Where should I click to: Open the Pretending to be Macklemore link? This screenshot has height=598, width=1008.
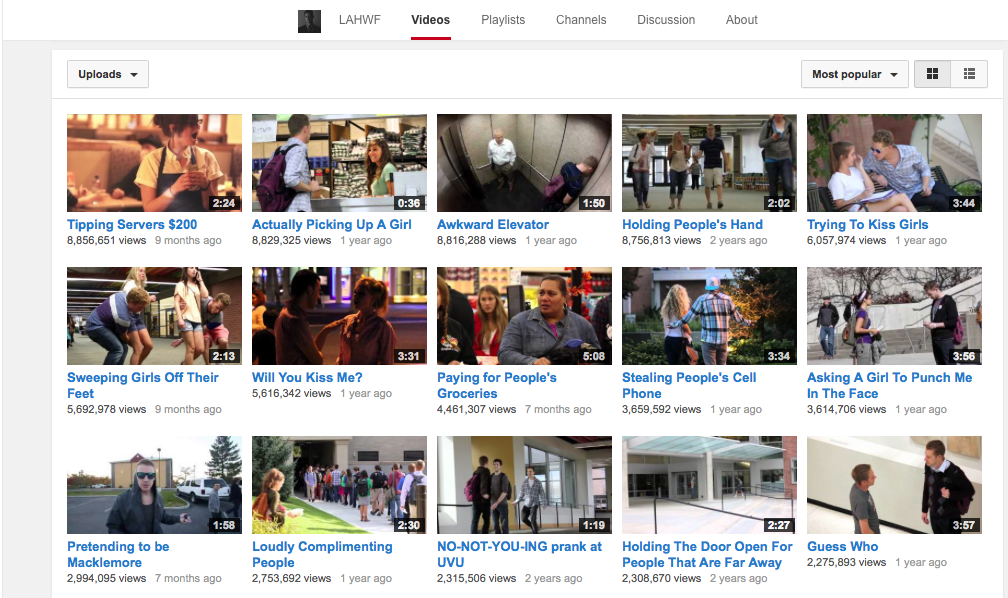click(x=118, y=554)
